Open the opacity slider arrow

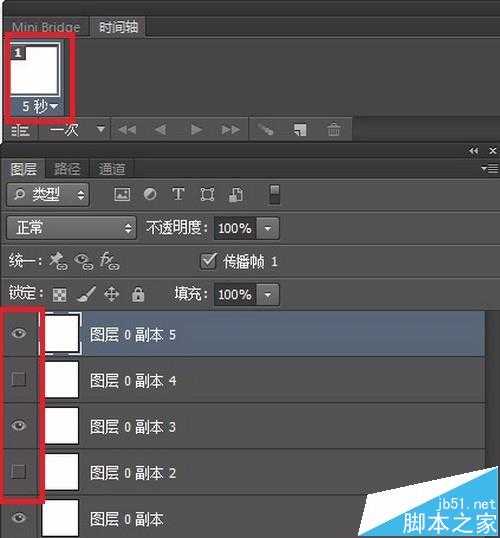(268, 228)
